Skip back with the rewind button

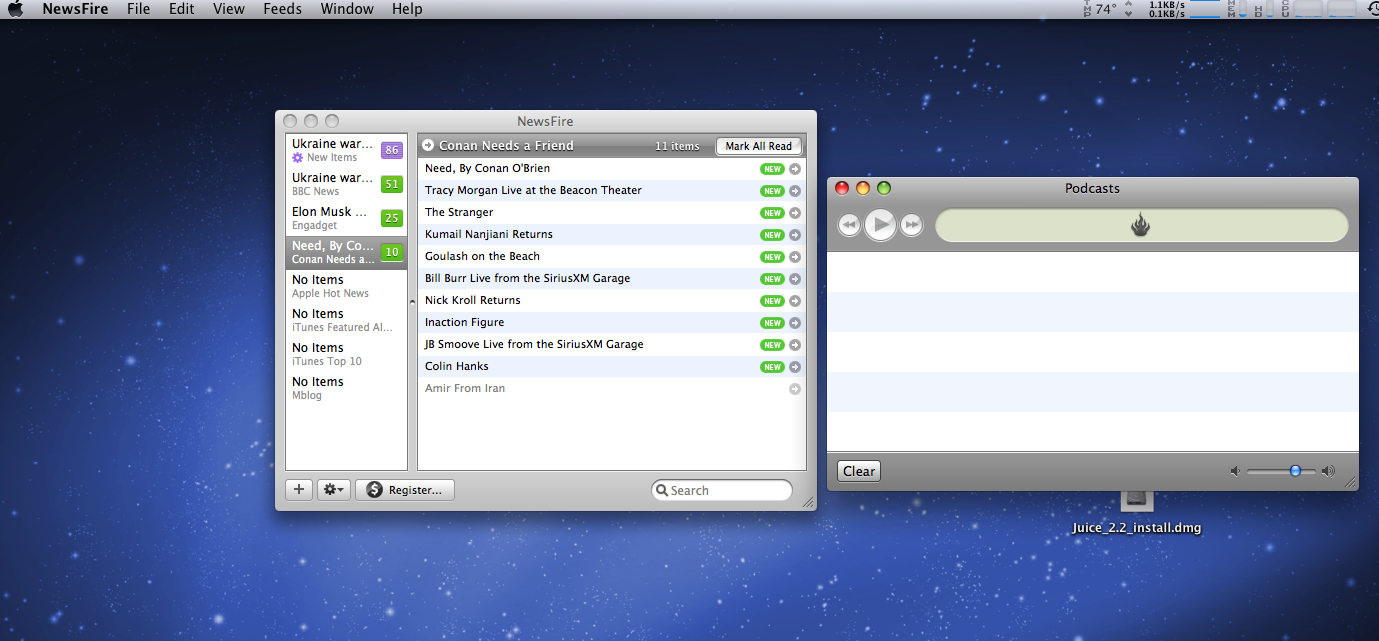tap(849, 225)
